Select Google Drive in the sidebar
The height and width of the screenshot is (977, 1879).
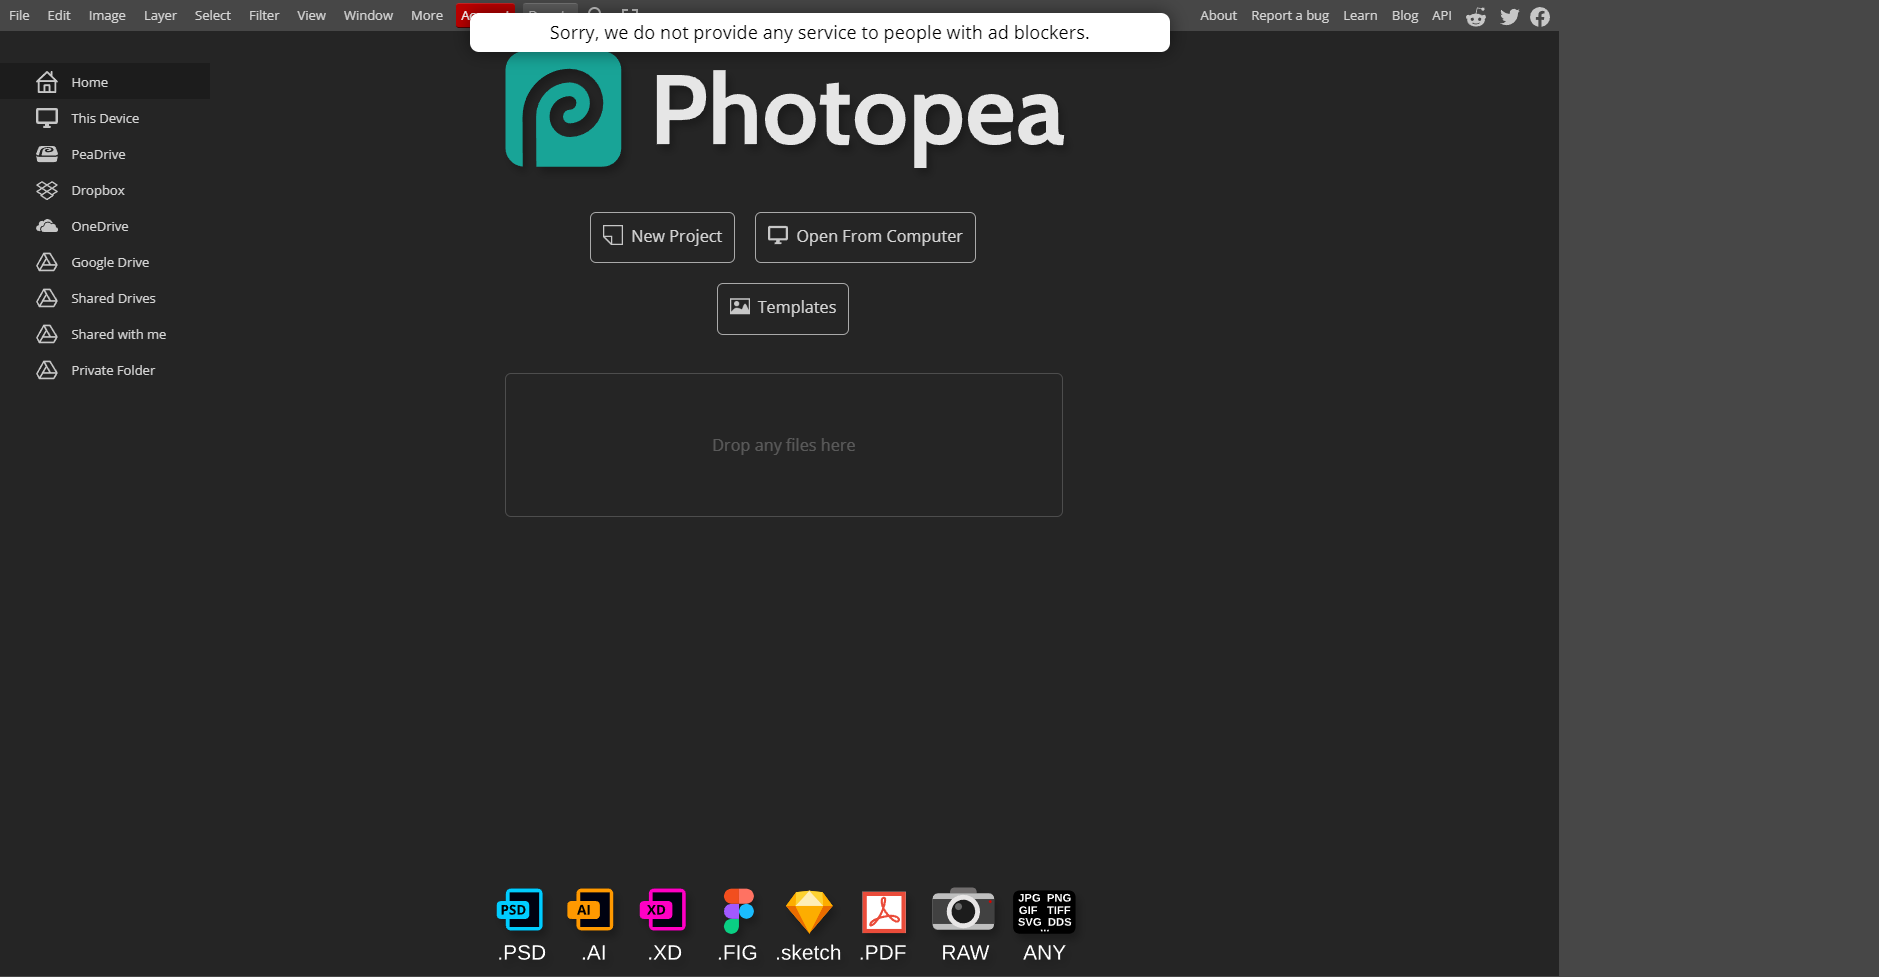[108, 261]
